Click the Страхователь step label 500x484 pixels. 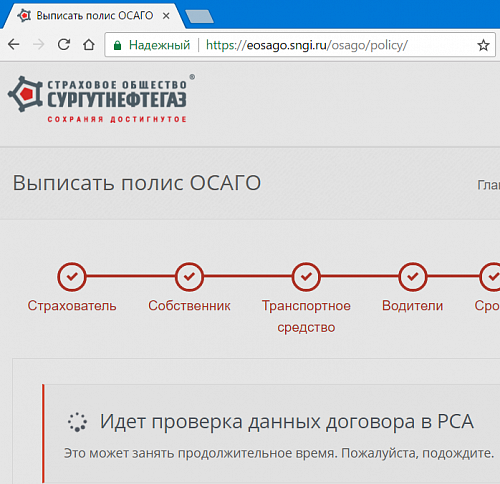coord(72,306)
